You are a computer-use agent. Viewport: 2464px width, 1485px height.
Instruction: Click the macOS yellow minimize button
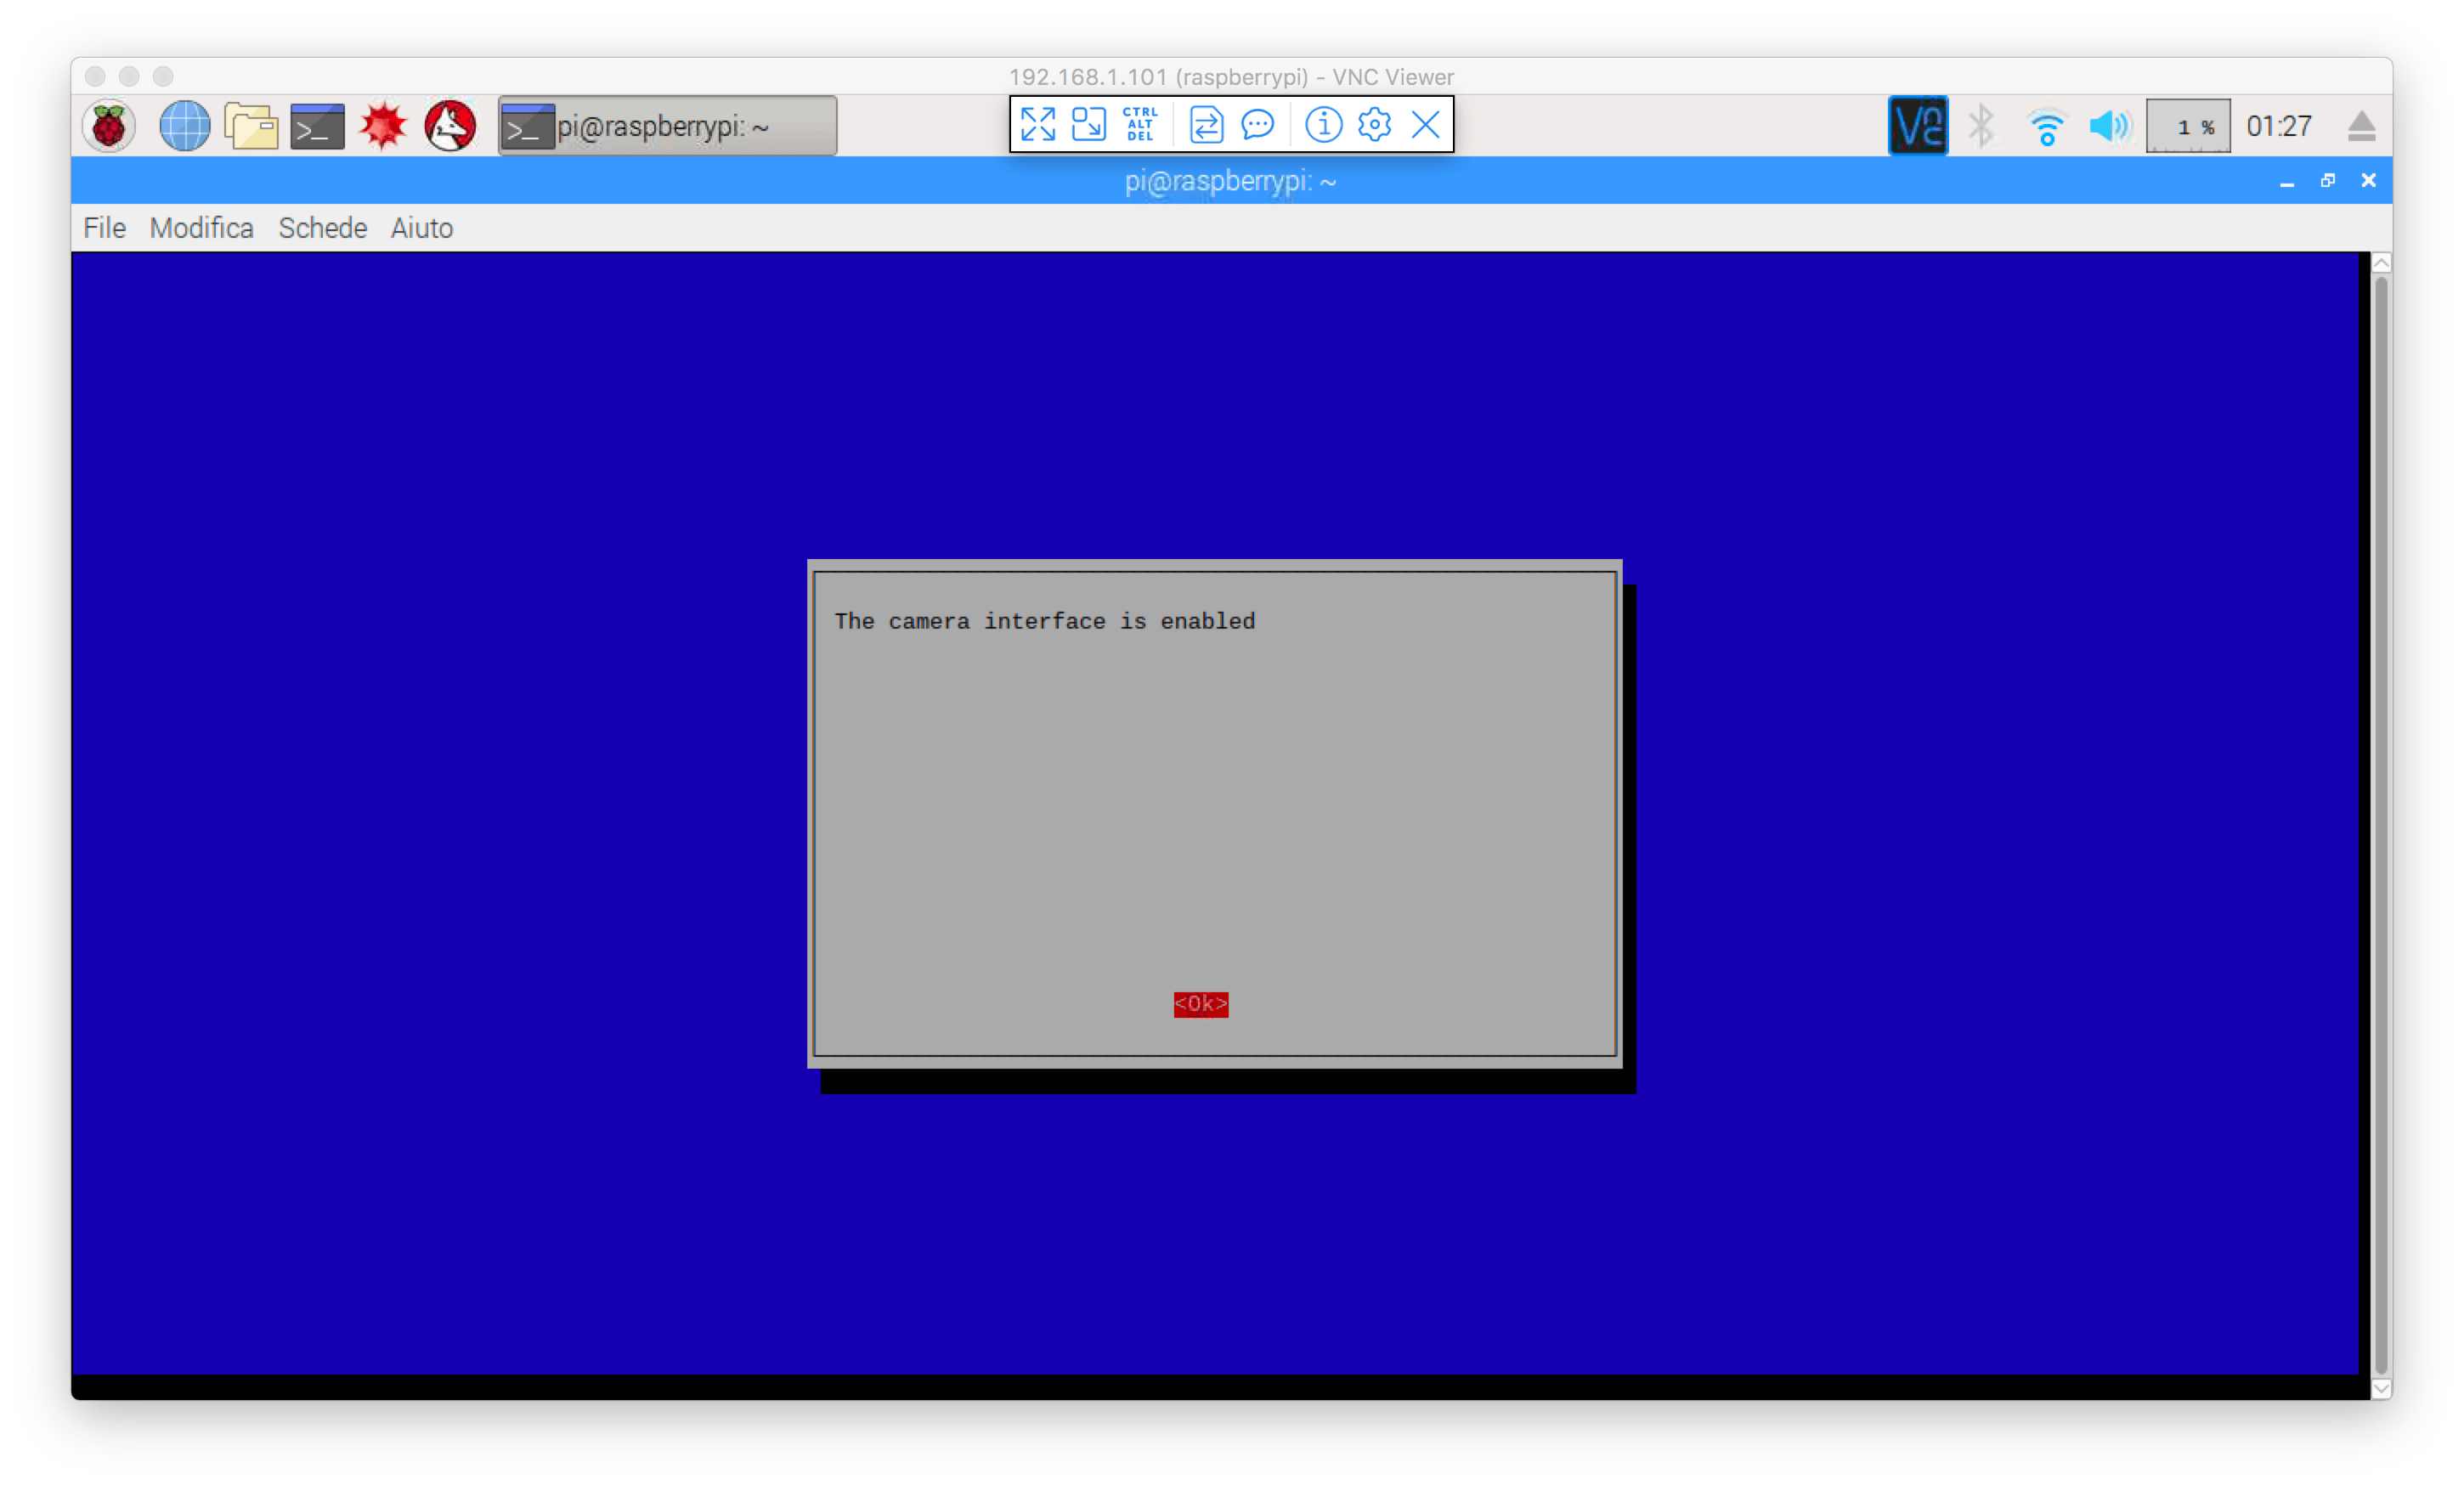coord(129,76)
